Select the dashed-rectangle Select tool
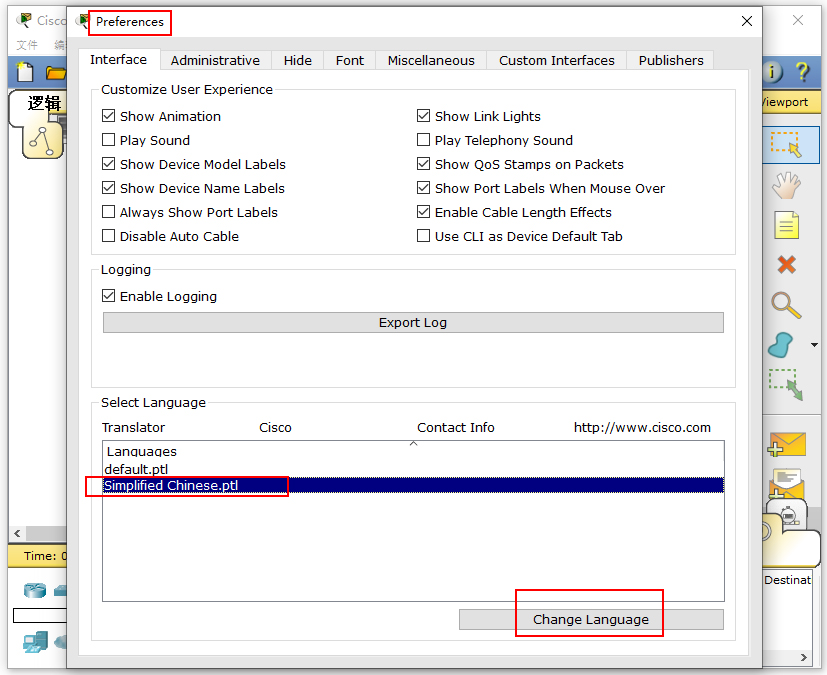 tap(786, 144)
